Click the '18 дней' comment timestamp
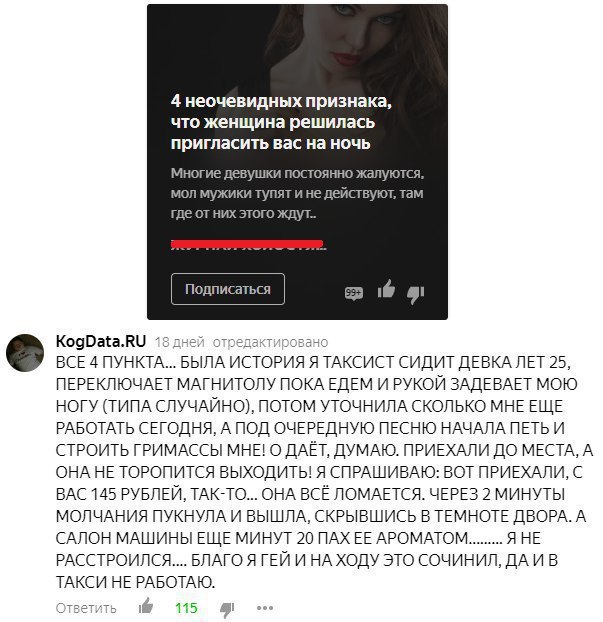The image size is (603, 622). click(179, 342)
